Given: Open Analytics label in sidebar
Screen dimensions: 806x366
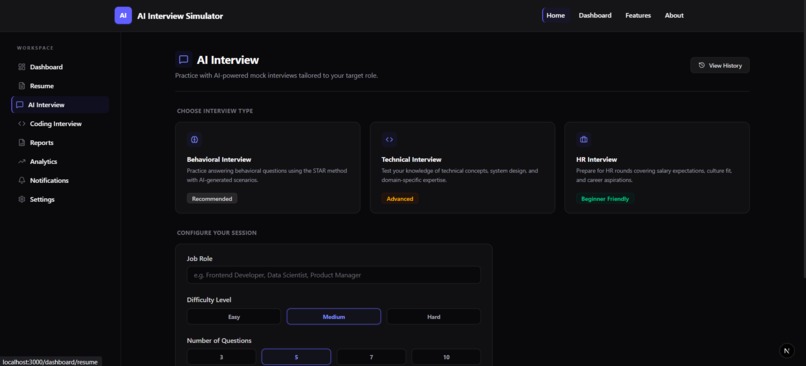Looking at the screenshot, I should coord(44,161).
